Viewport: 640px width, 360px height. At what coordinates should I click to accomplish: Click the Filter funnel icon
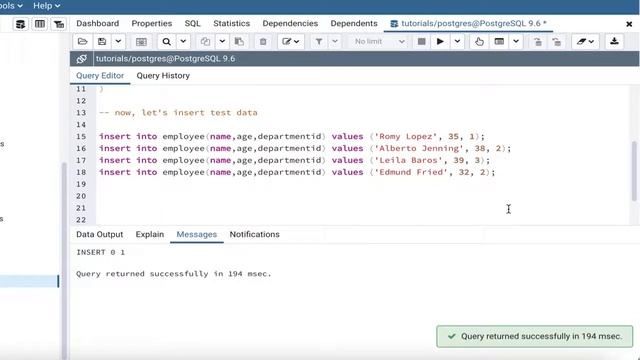coord(319,41)
